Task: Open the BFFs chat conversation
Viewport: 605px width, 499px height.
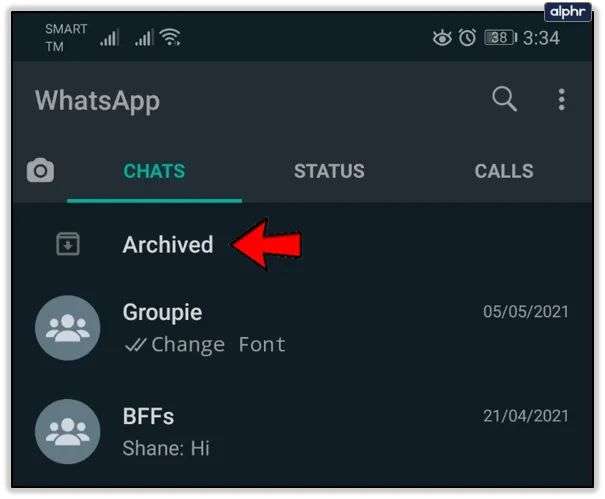Action: 302,431
